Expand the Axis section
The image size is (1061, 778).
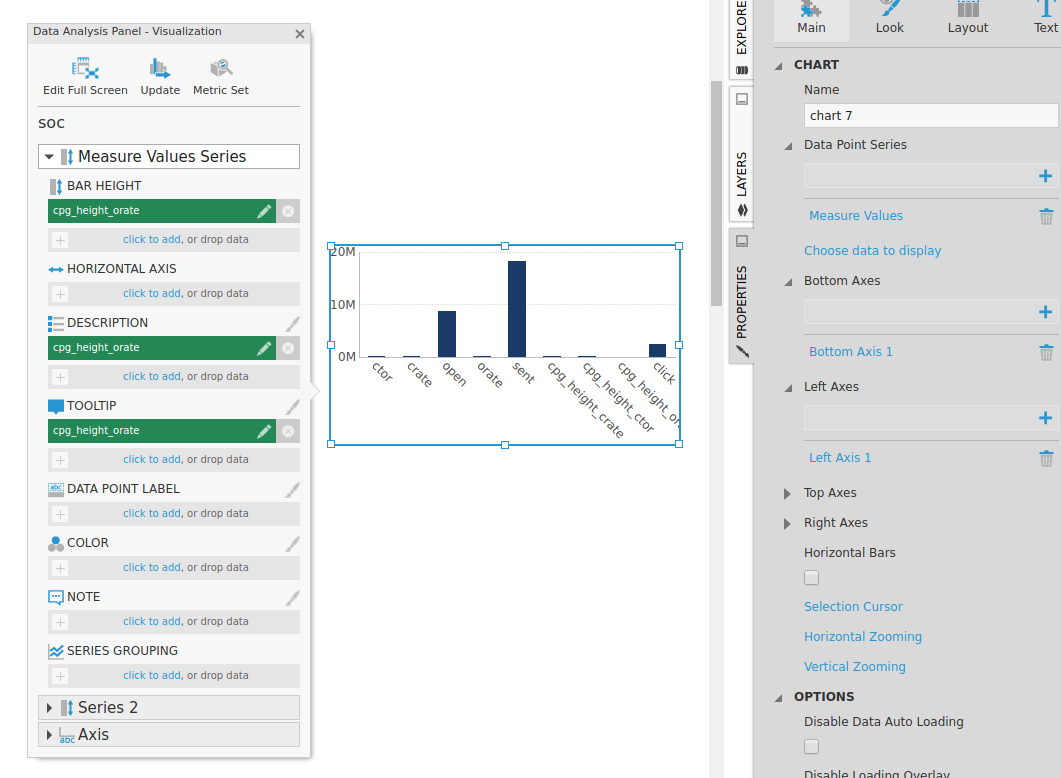click(49, 735)
